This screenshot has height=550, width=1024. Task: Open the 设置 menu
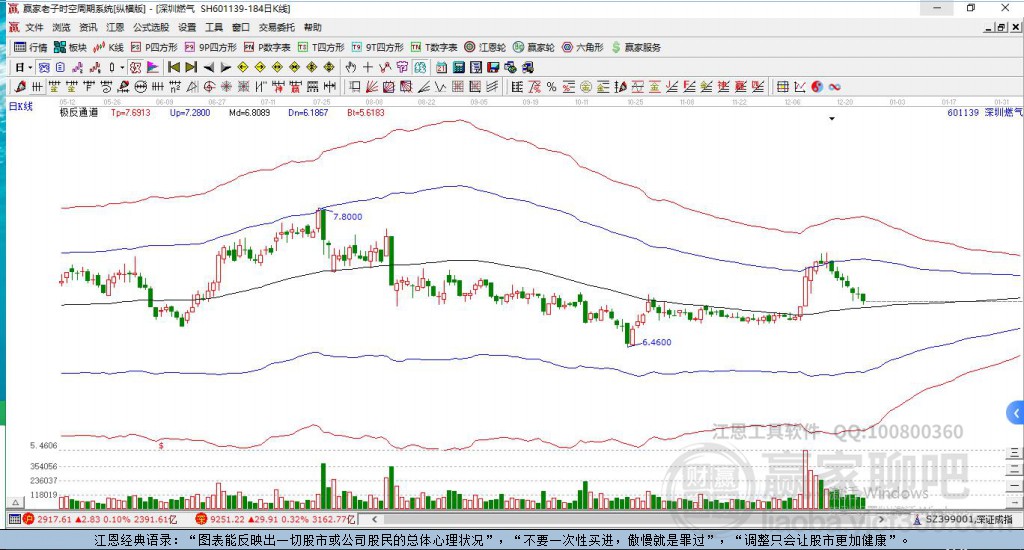coord(187,27)
